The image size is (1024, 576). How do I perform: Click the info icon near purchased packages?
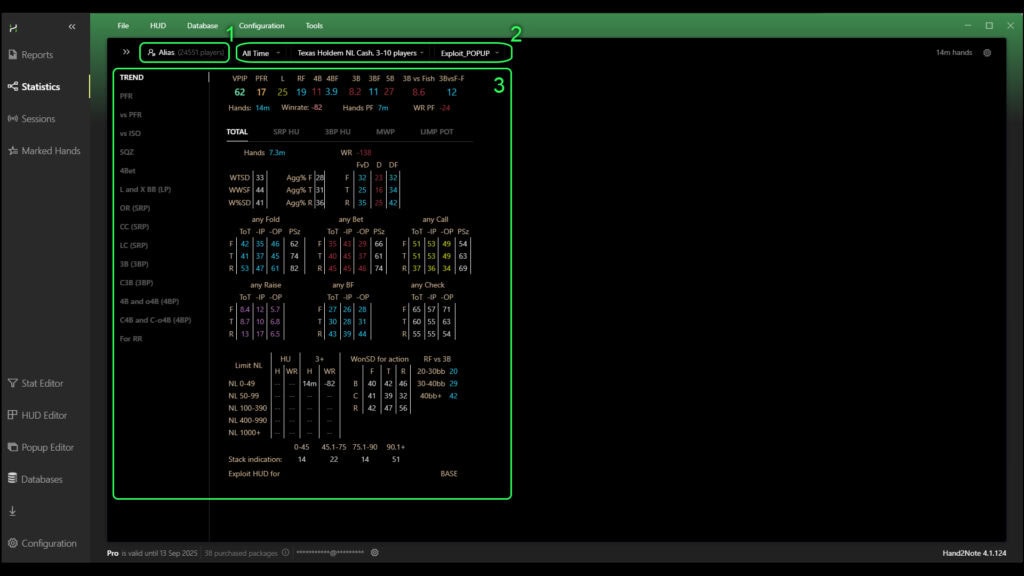[285, 552]
